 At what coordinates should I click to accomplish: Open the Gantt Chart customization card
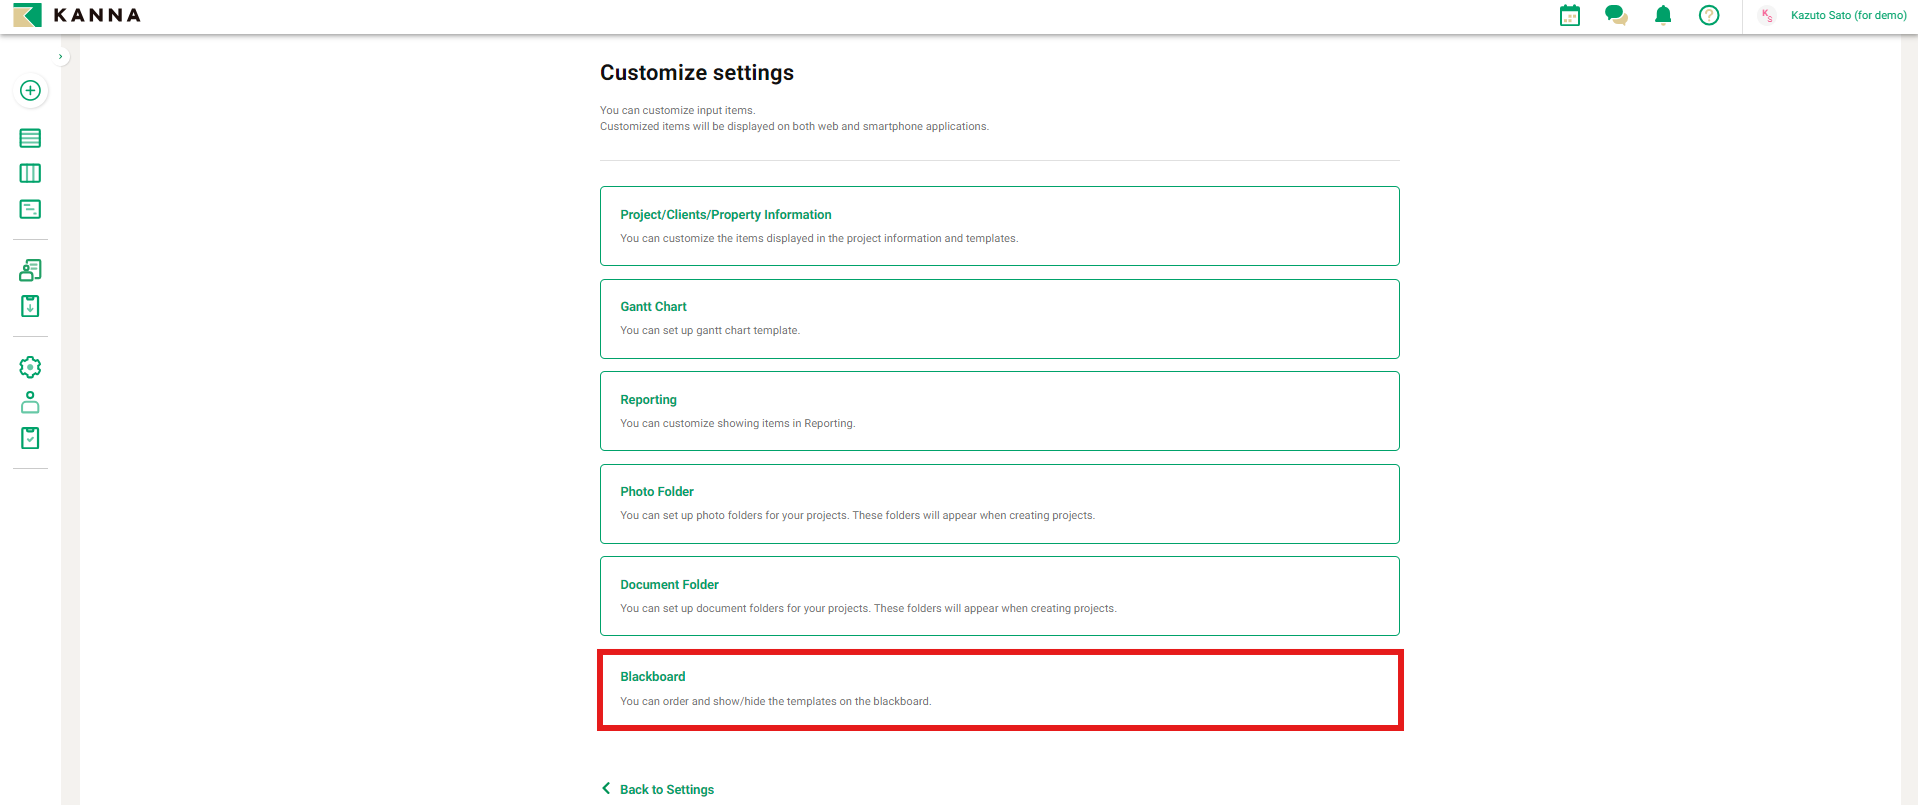click(999, 318)
